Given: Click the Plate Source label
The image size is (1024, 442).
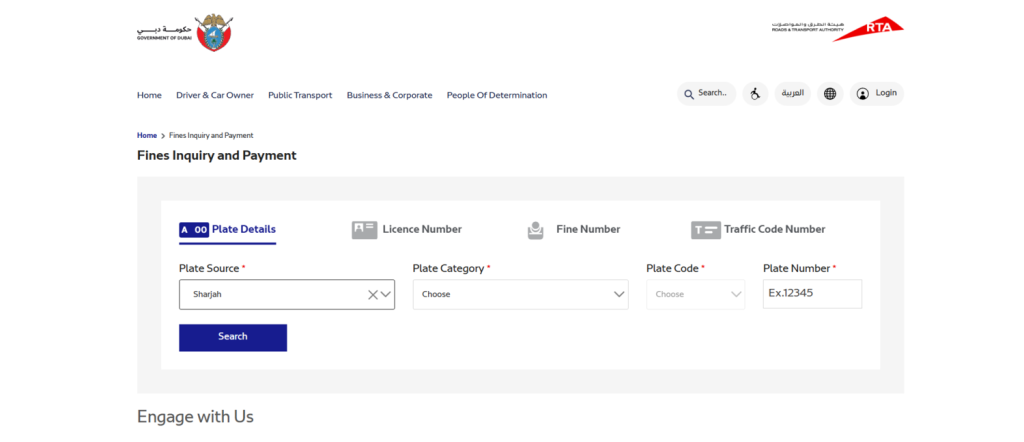Looking at the screenshot, I should tap(209, 268).
